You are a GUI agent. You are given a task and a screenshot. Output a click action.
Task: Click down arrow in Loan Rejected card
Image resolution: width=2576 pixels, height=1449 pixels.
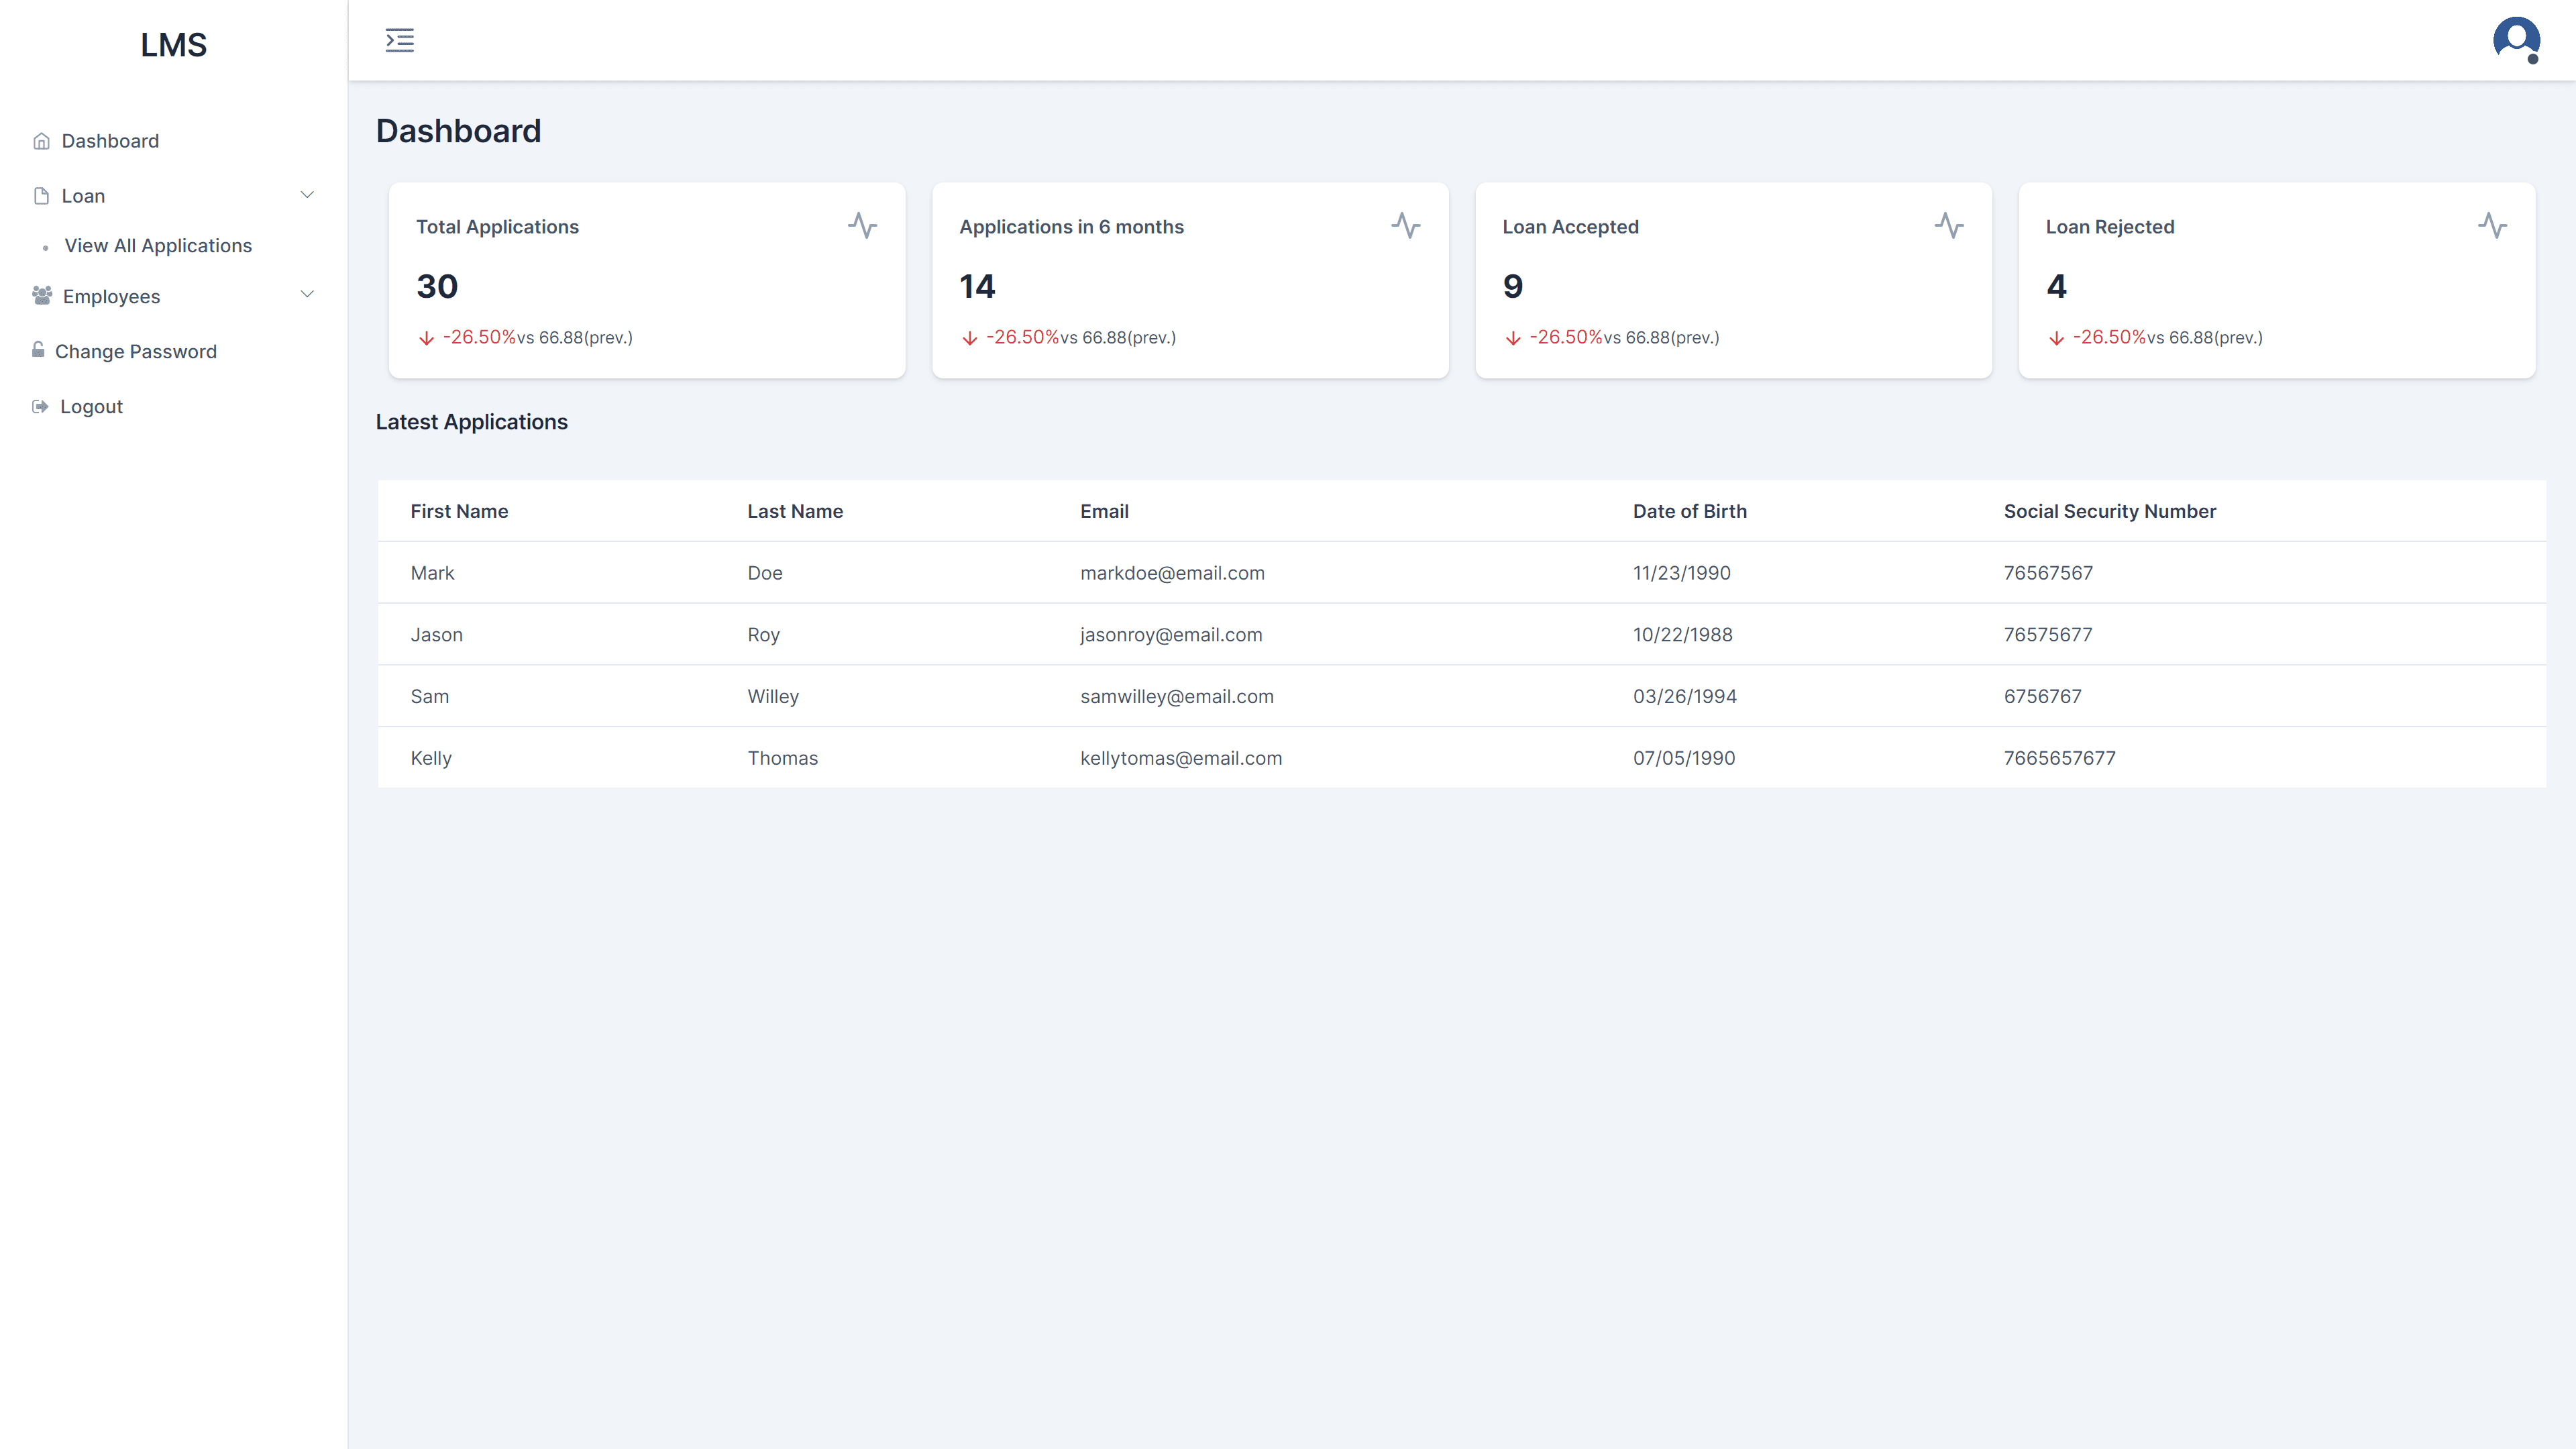(x=2056, y=338)
